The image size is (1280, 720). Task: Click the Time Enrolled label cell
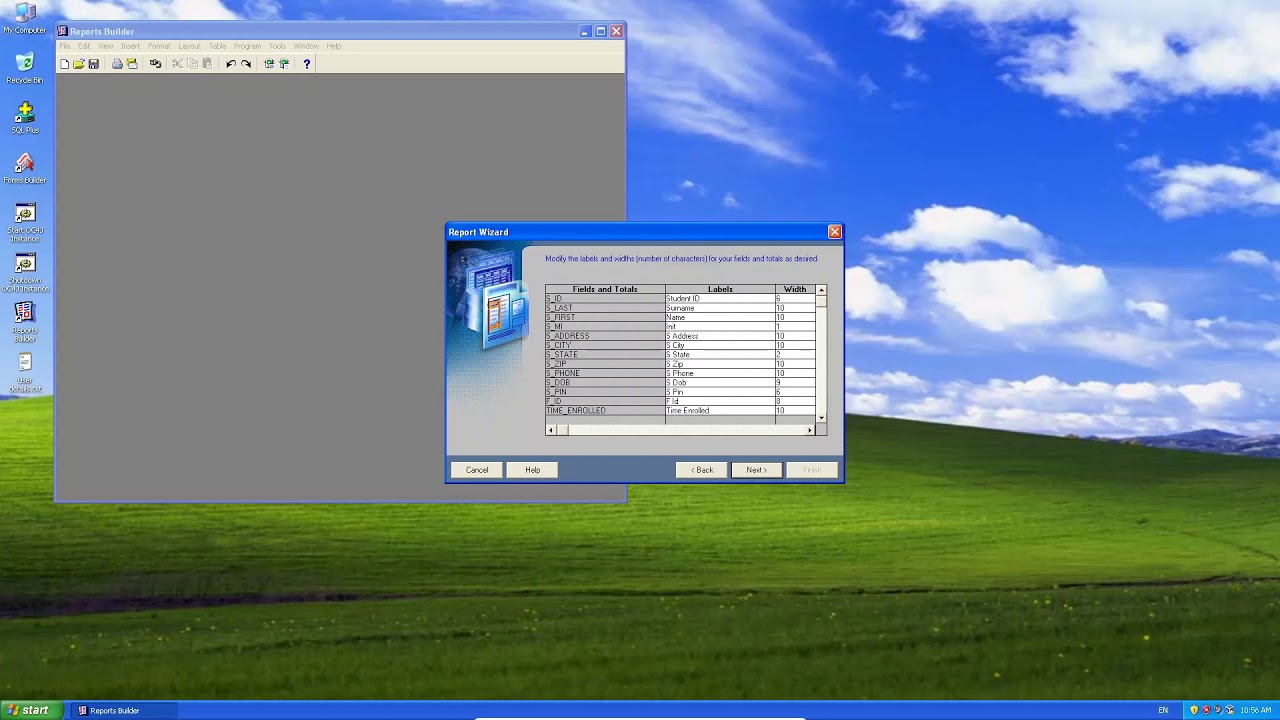pyautogui.click(x=720, y=411)
